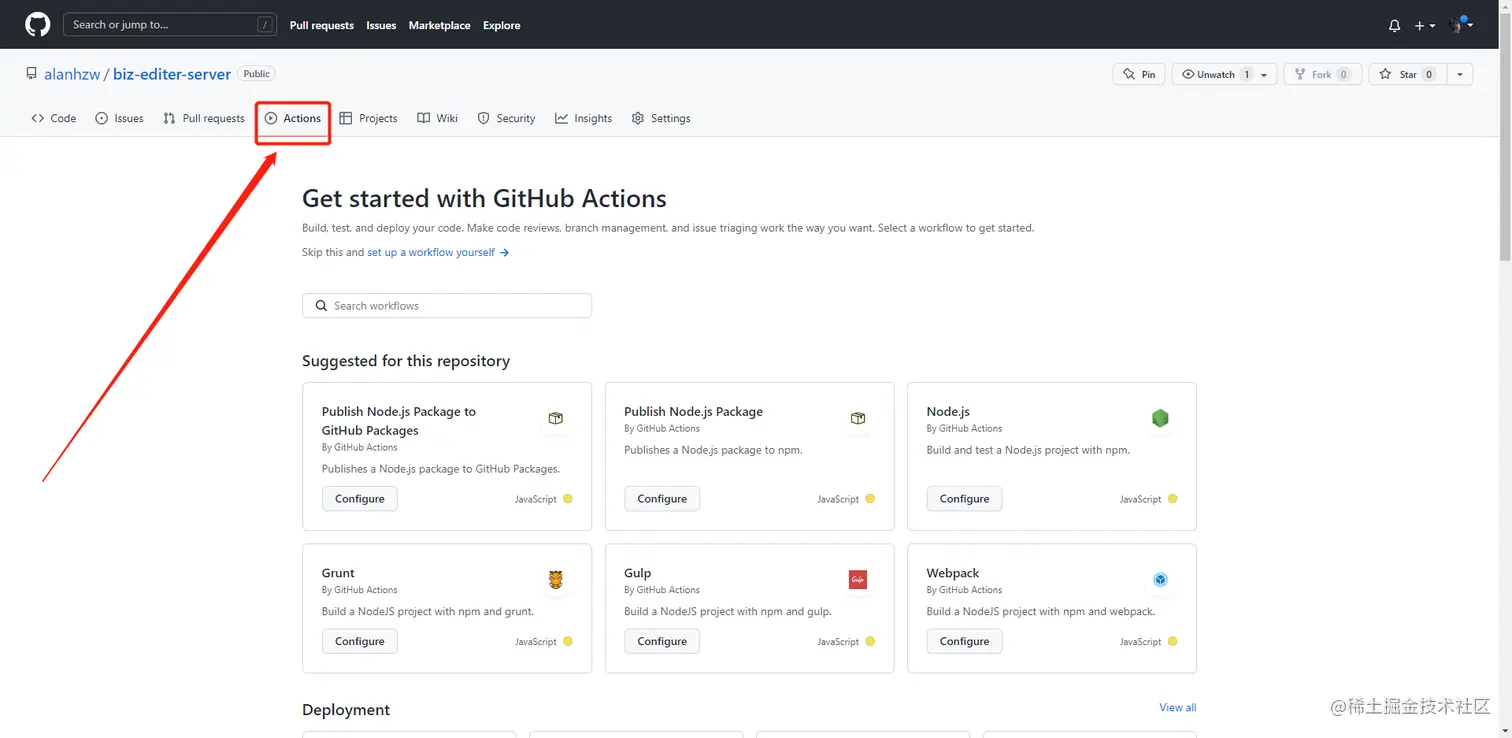Click the green Node.js hexagon icon
Screen dimensions: 1512x738
point(1160,418)
